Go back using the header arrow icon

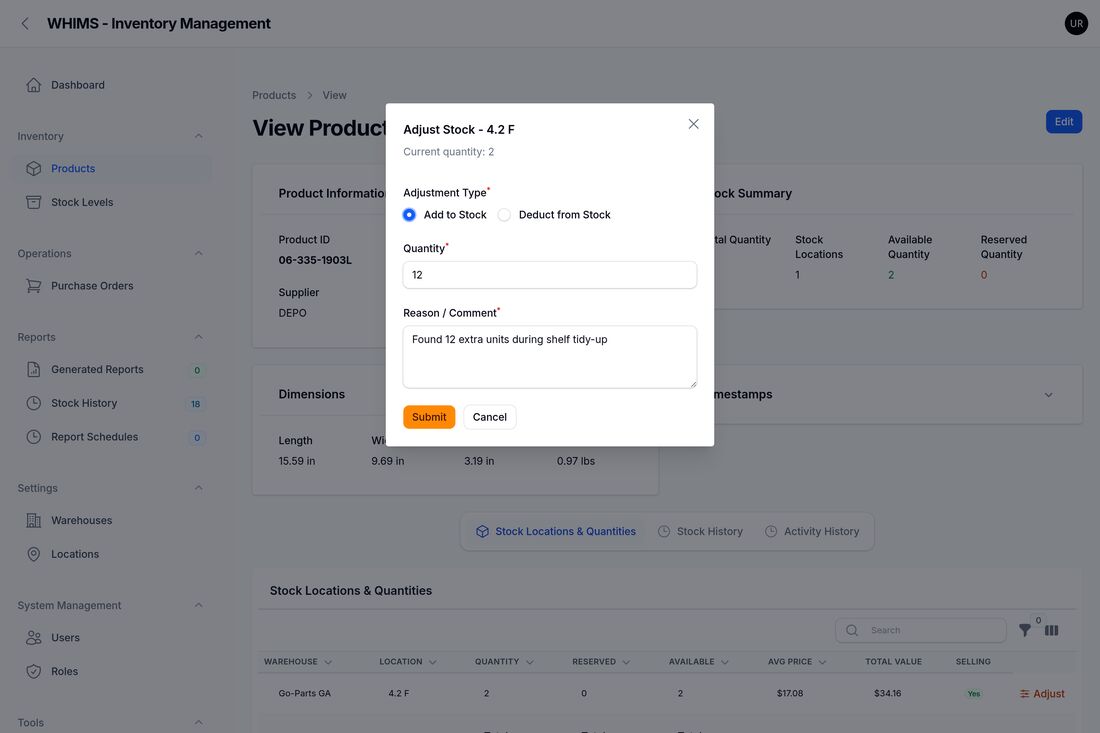[x=25, y=24]
